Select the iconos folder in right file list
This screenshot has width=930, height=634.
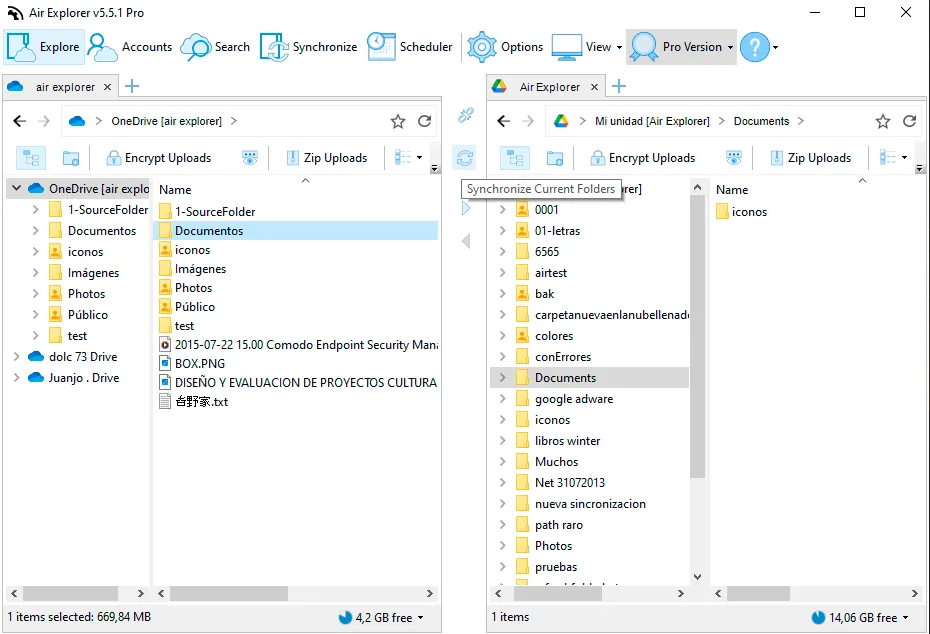coord(741,212)
